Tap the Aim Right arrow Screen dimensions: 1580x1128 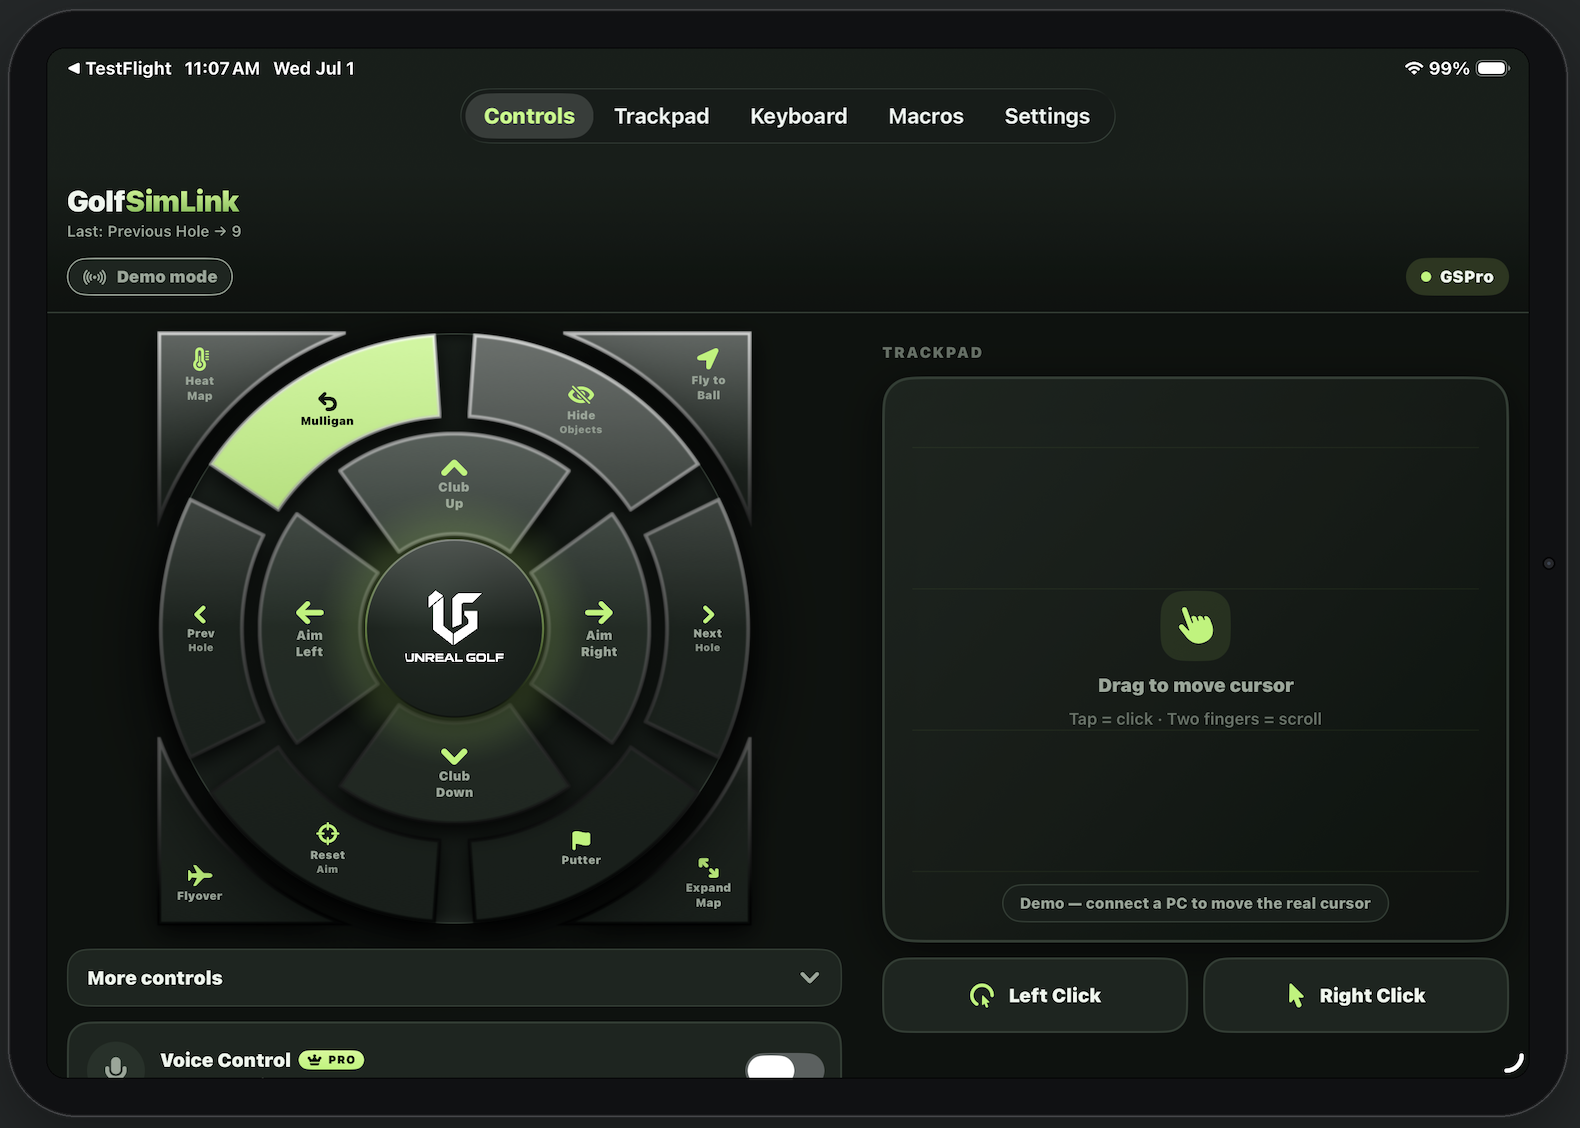pyautogui.click(x=599, y=612)
